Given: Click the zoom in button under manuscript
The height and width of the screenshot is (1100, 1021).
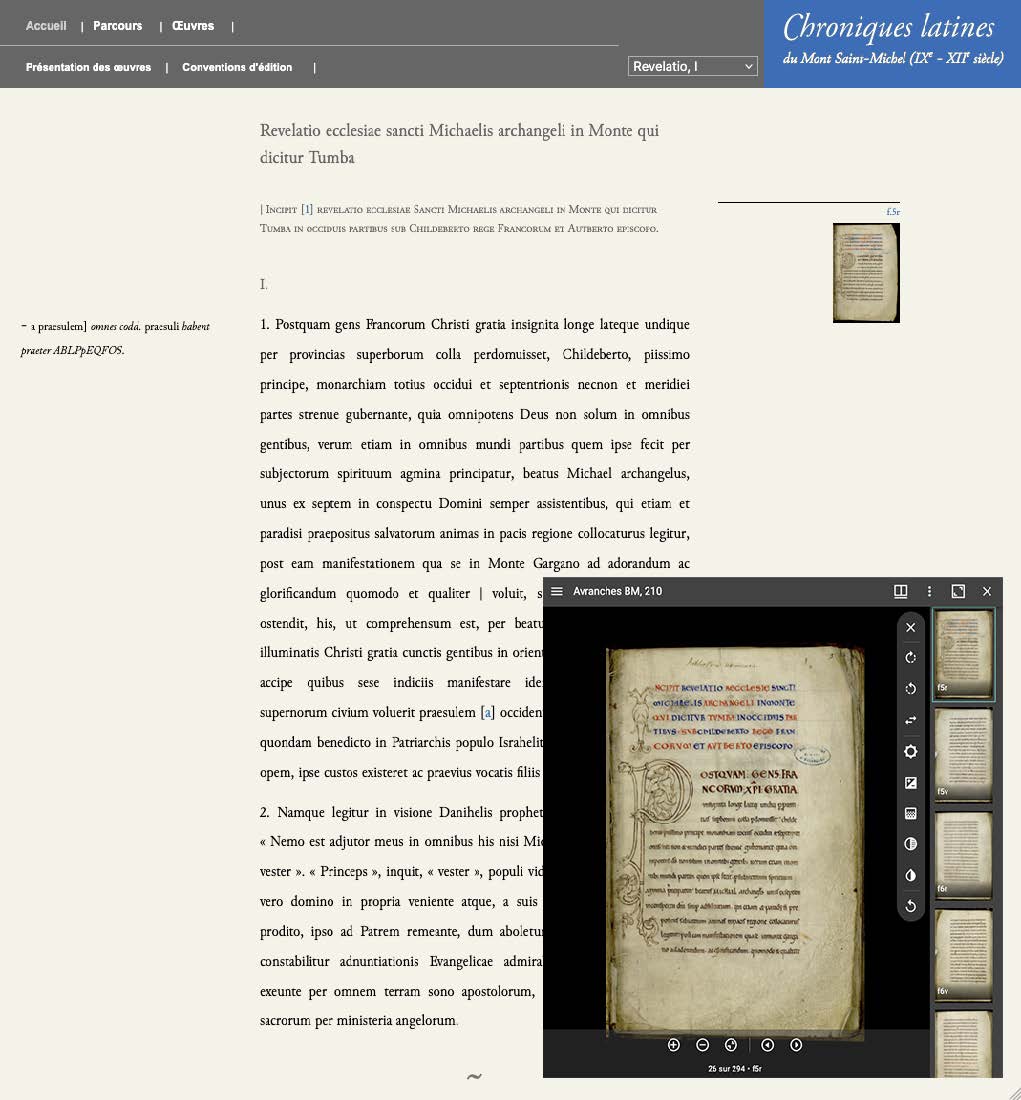Looking at the screenshot, I should point(673,1045).
